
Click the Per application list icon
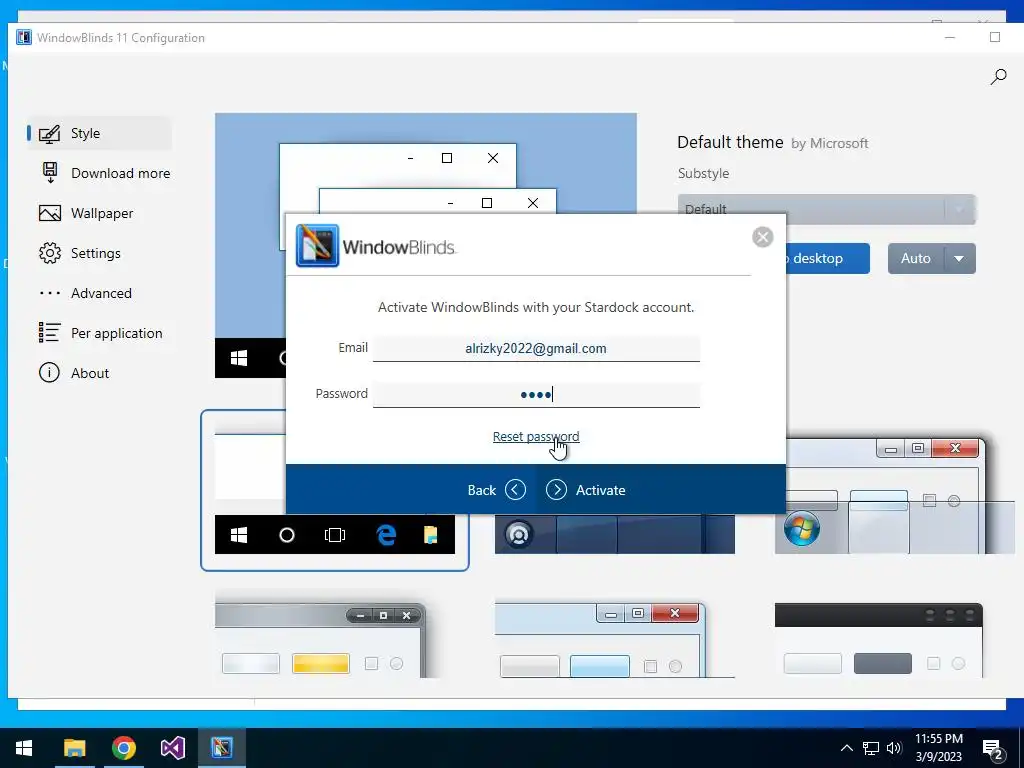50,332
